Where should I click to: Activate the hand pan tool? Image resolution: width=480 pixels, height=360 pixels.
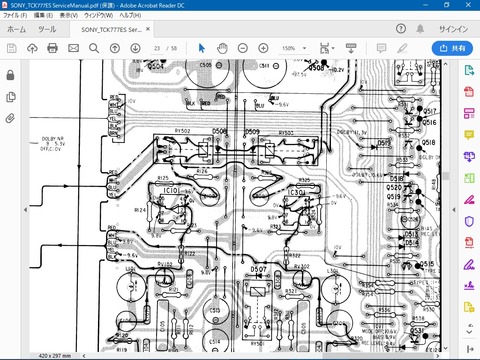click(222, 48)
